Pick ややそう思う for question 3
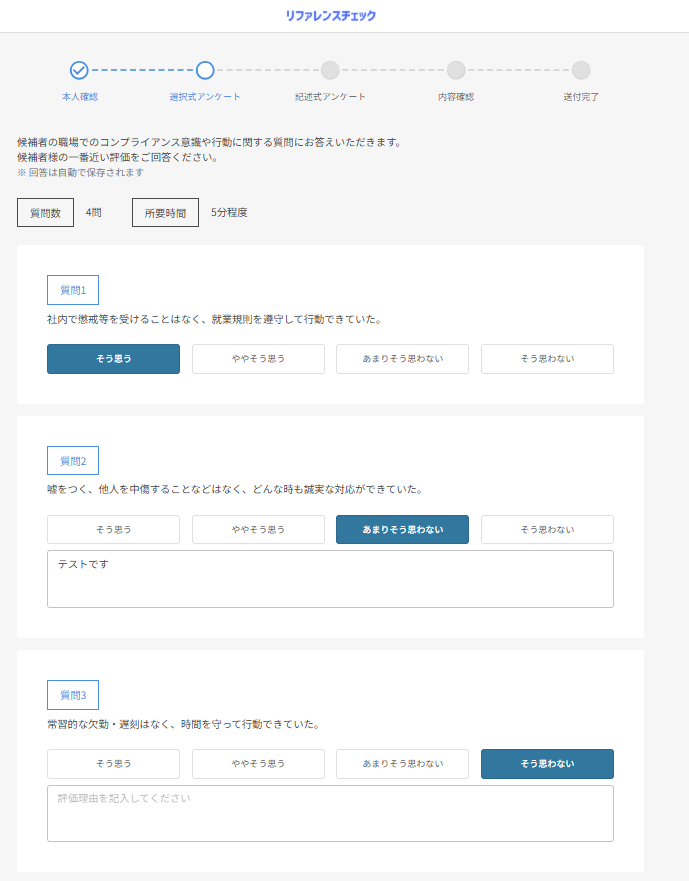 tap(258, 764)
